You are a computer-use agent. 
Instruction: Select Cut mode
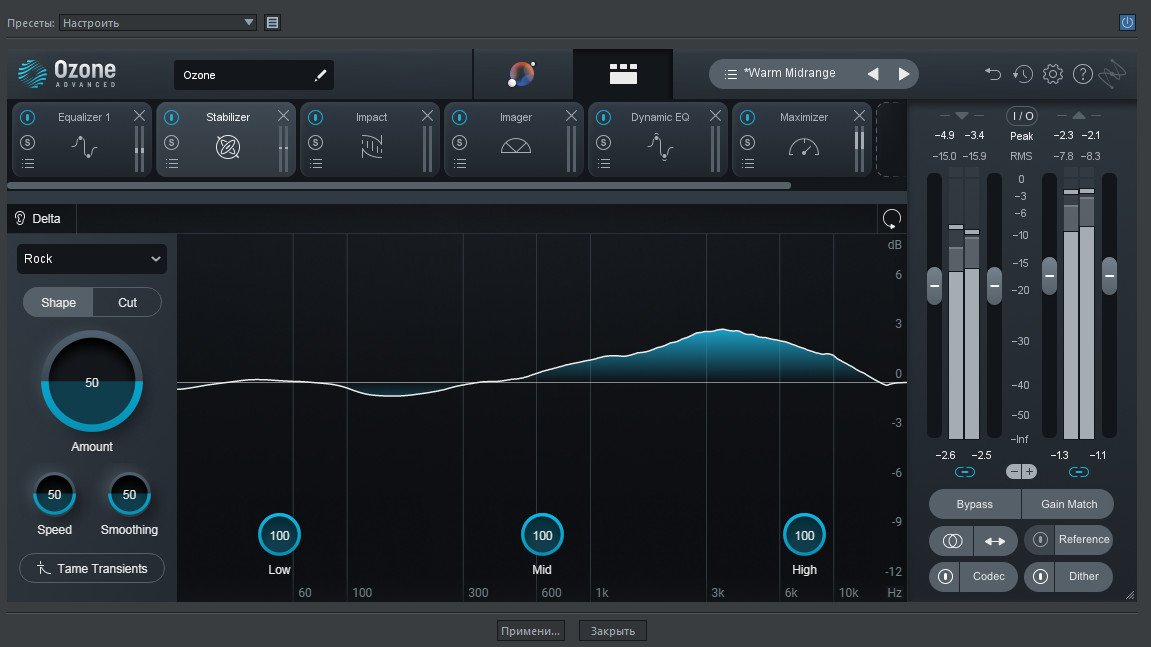point(127,303)
